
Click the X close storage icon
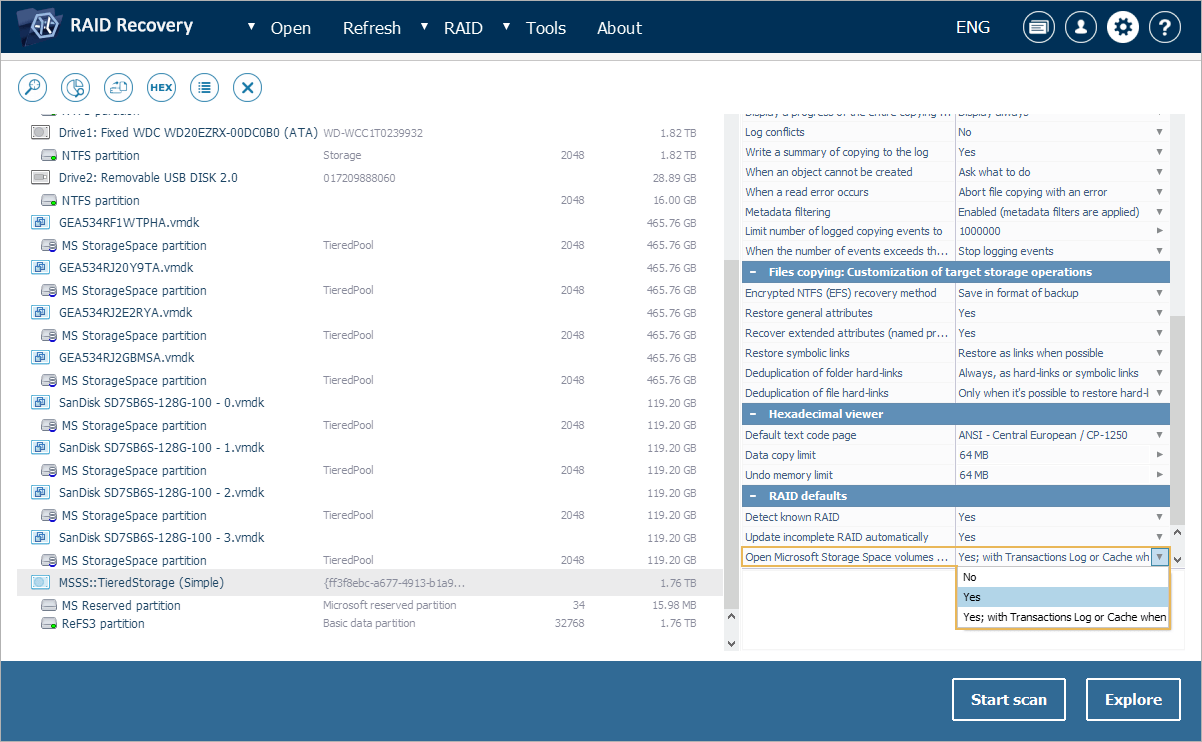click(248, 87)
